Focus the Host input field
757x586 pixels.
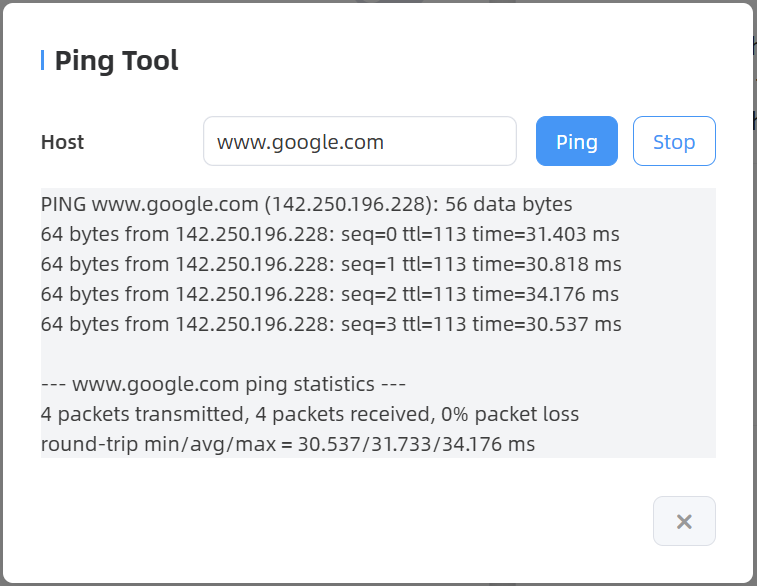pos(360,142)
